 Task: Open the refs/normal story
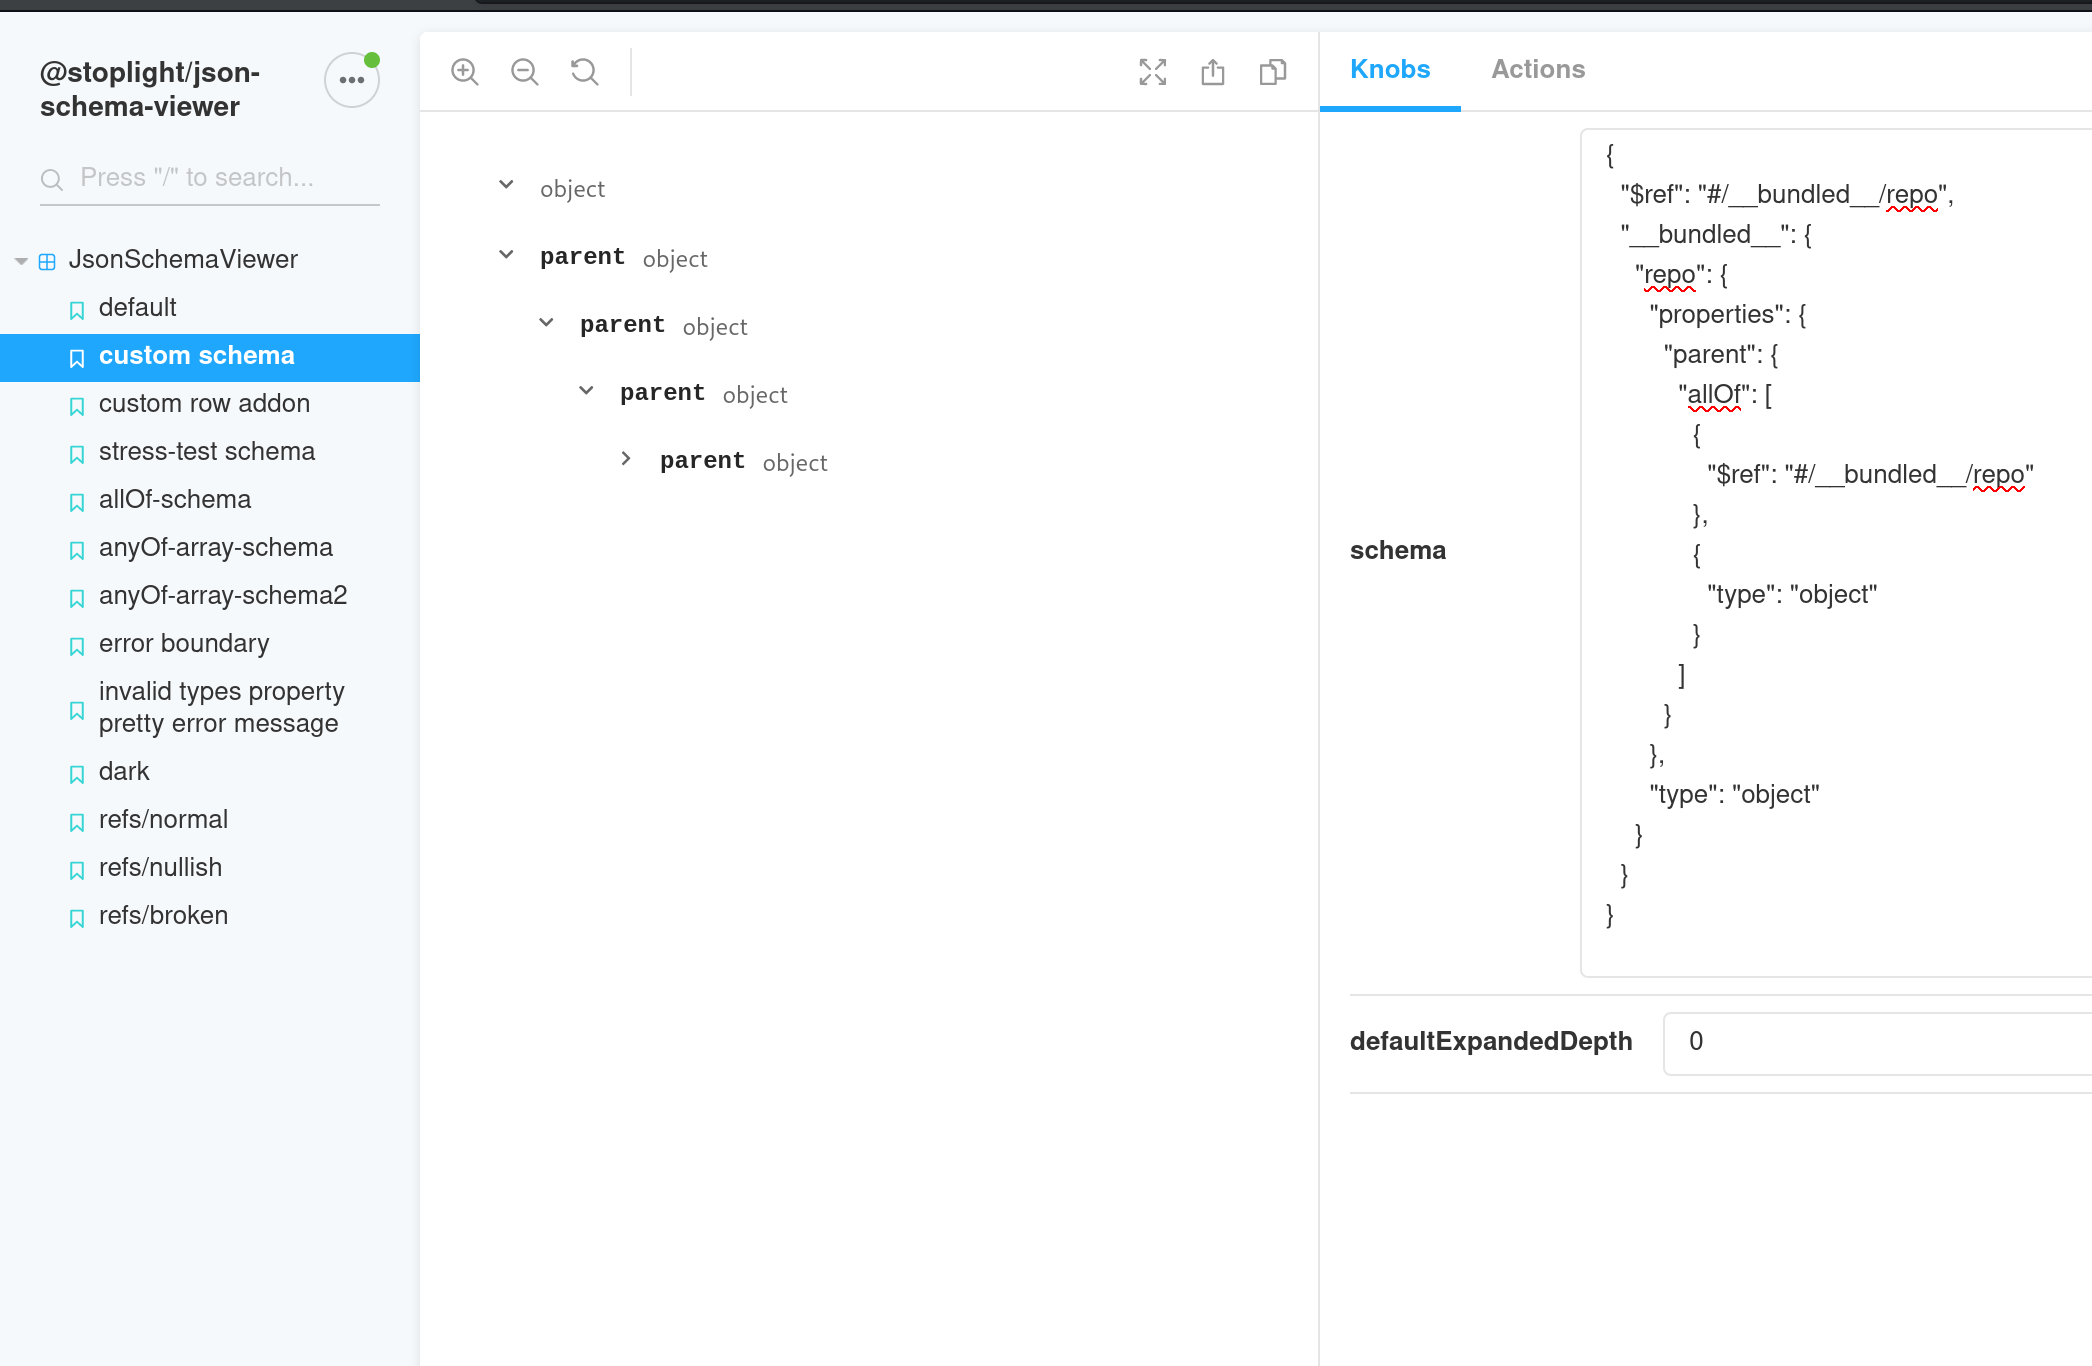[x=210, y=820]
